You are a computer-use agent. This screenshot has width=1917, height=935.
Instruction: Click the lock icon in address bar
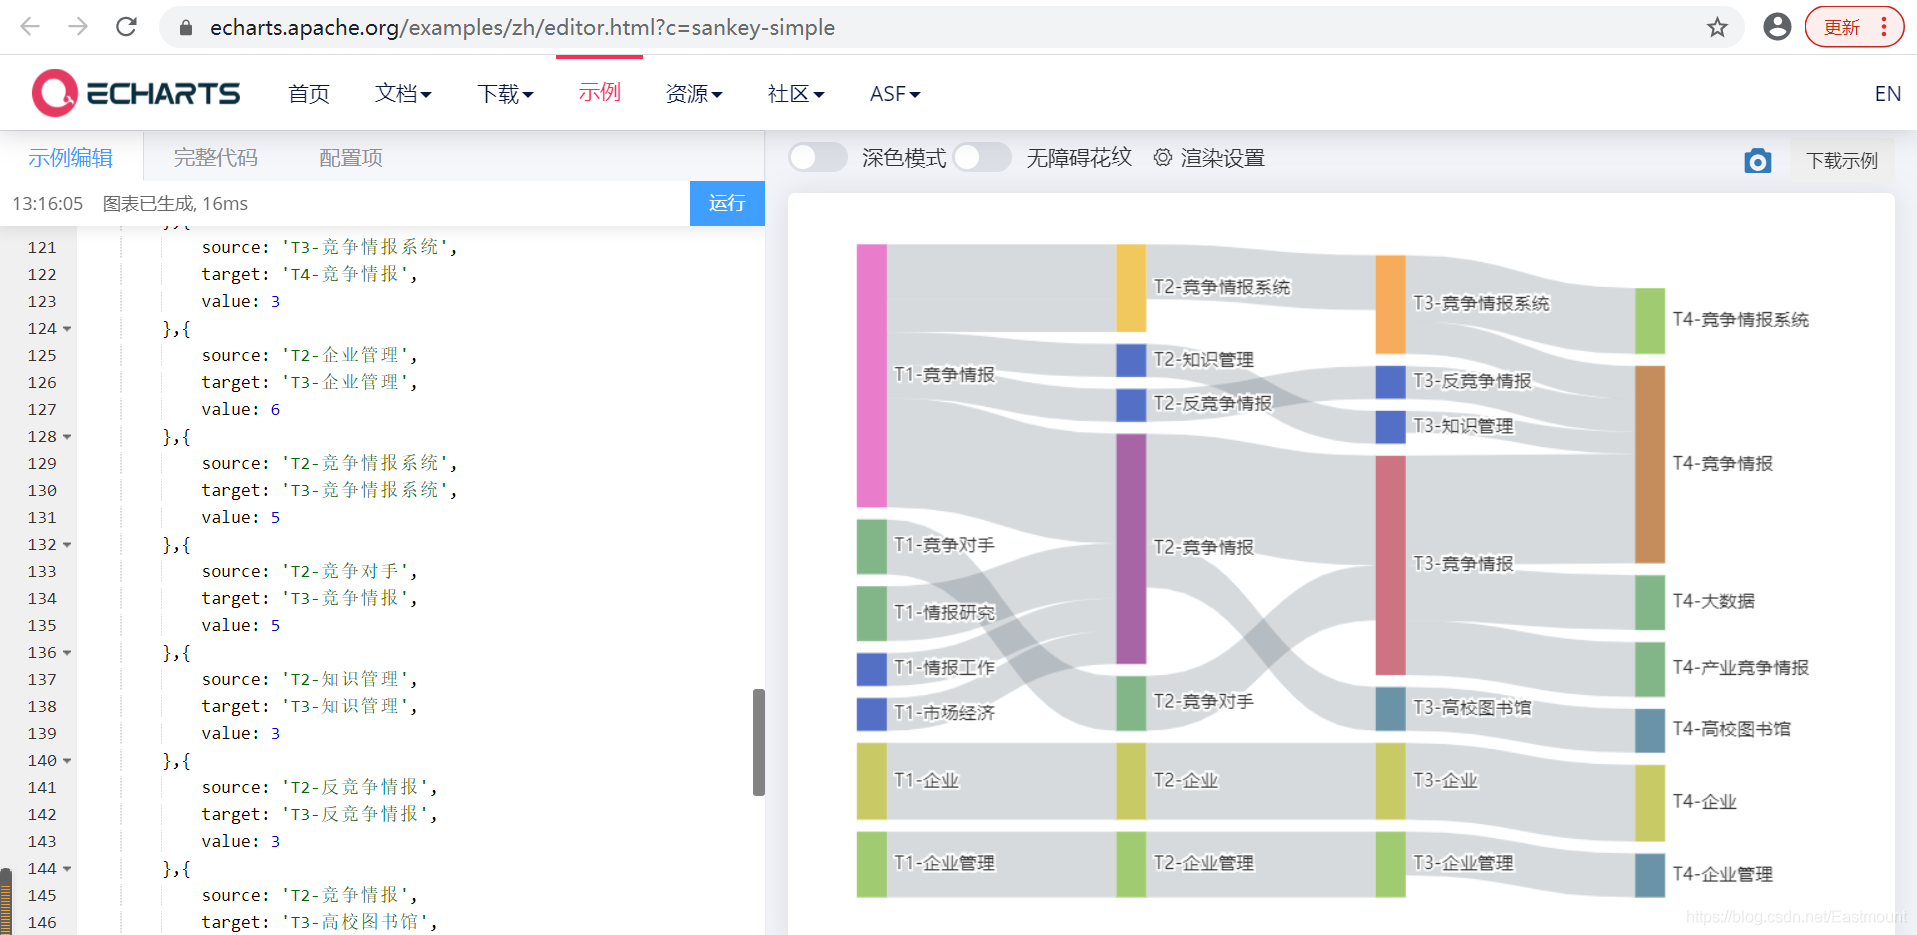point(185,28)
